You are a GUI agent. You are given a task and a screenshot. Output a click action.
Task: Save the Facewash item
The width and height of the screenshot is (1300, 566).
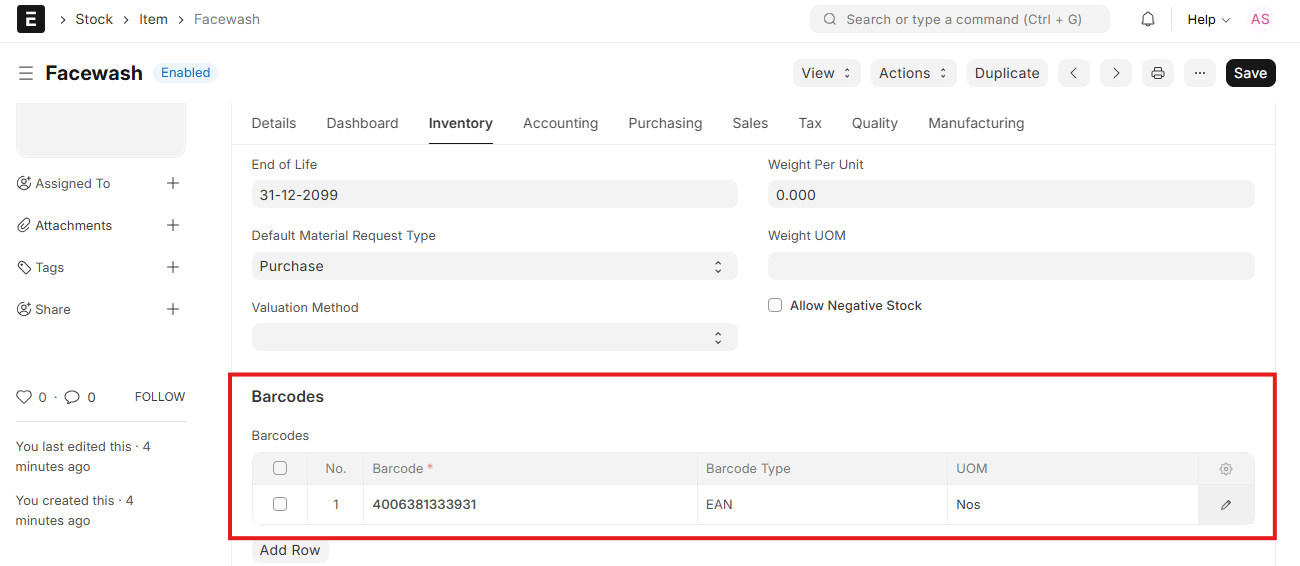[1250, 73]
